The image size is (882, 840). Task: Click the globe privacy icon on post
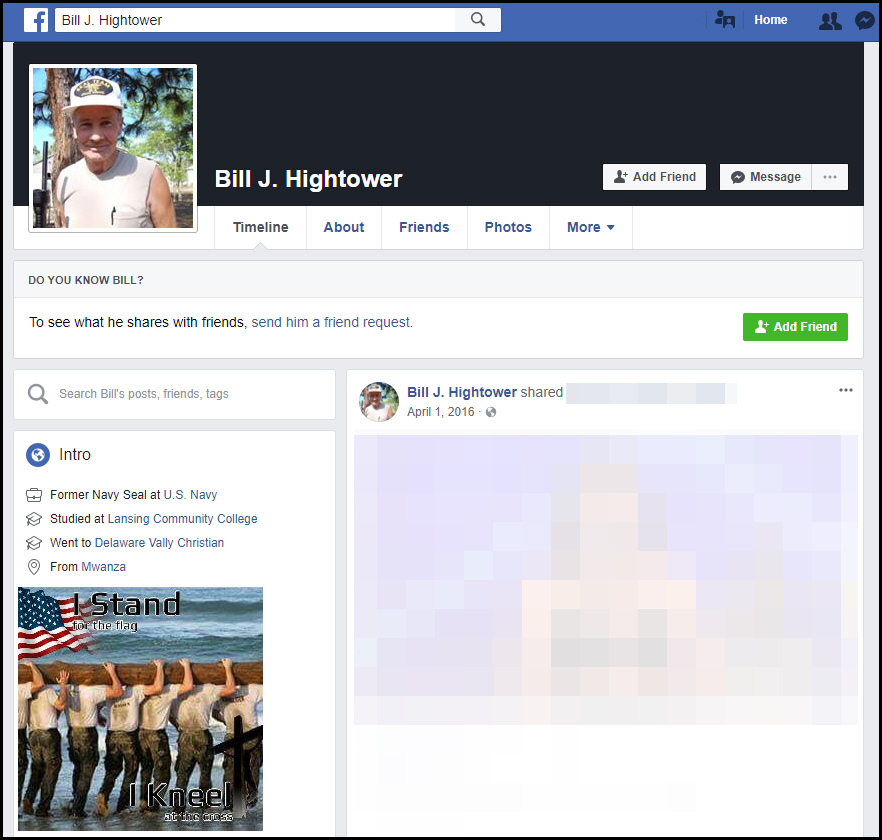[x=491, y=412]
